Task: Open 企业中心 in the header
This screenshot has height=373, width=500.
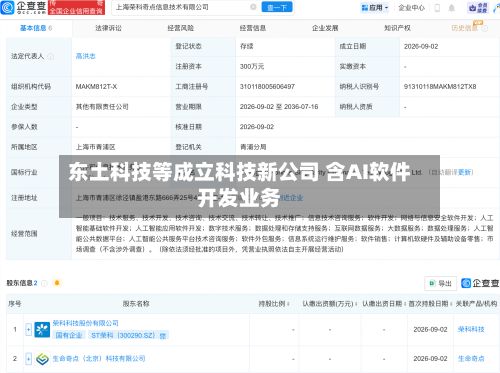Action: 411,8
